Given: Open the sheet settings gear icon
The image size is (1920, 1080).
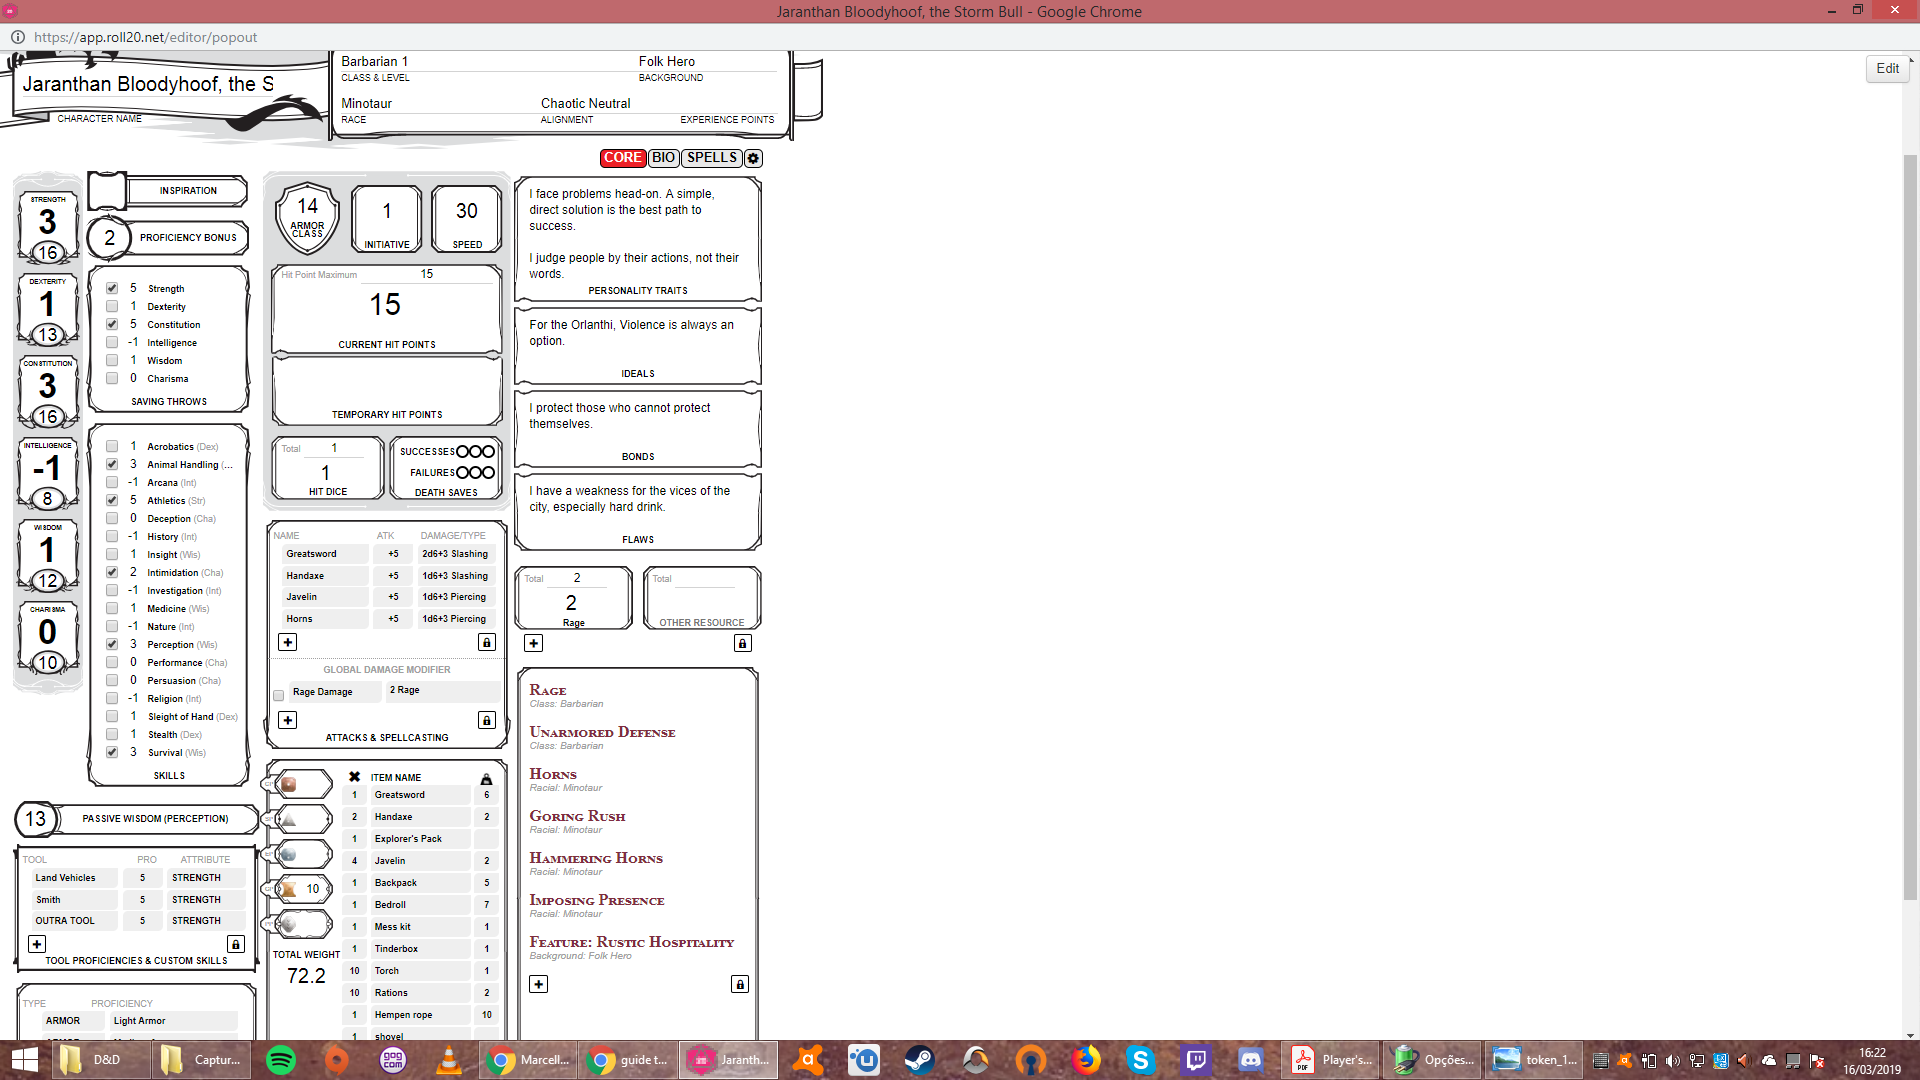Looking at the screenshot, I should pyautogui.click(x=754, y=158).
